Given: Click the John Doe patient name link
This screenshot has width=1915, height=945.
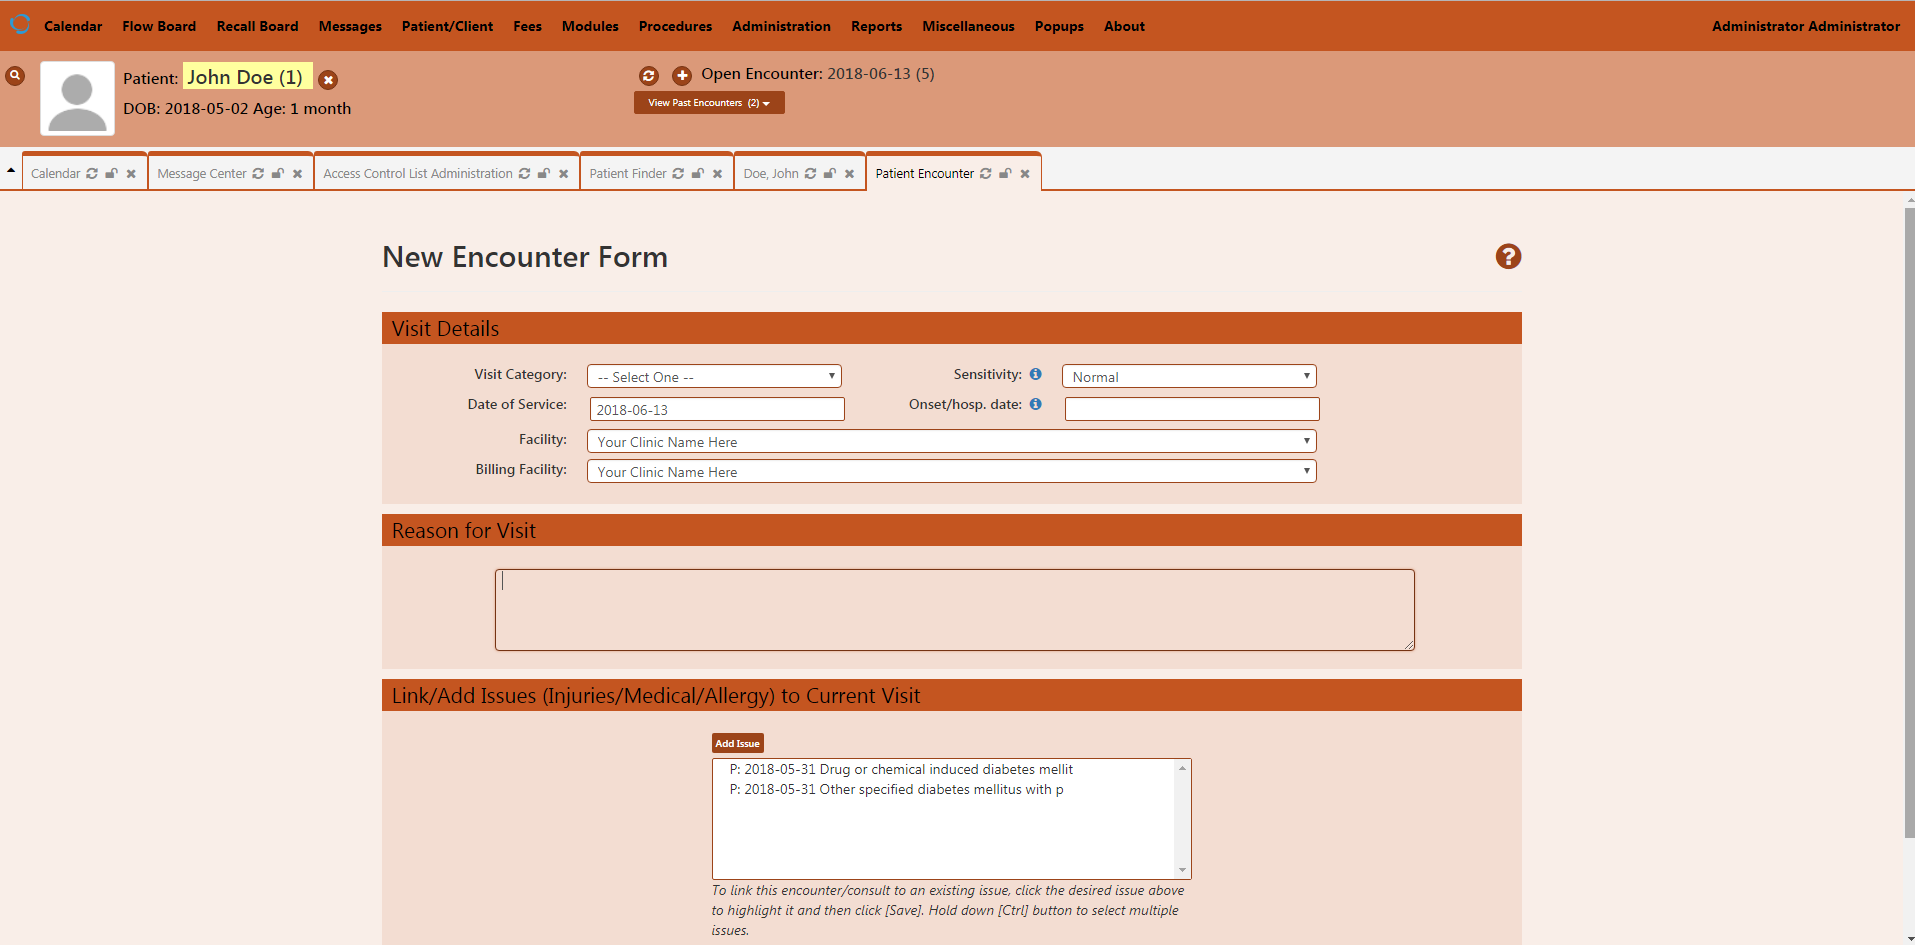Looking at the screenshot, I should point(246,76).
